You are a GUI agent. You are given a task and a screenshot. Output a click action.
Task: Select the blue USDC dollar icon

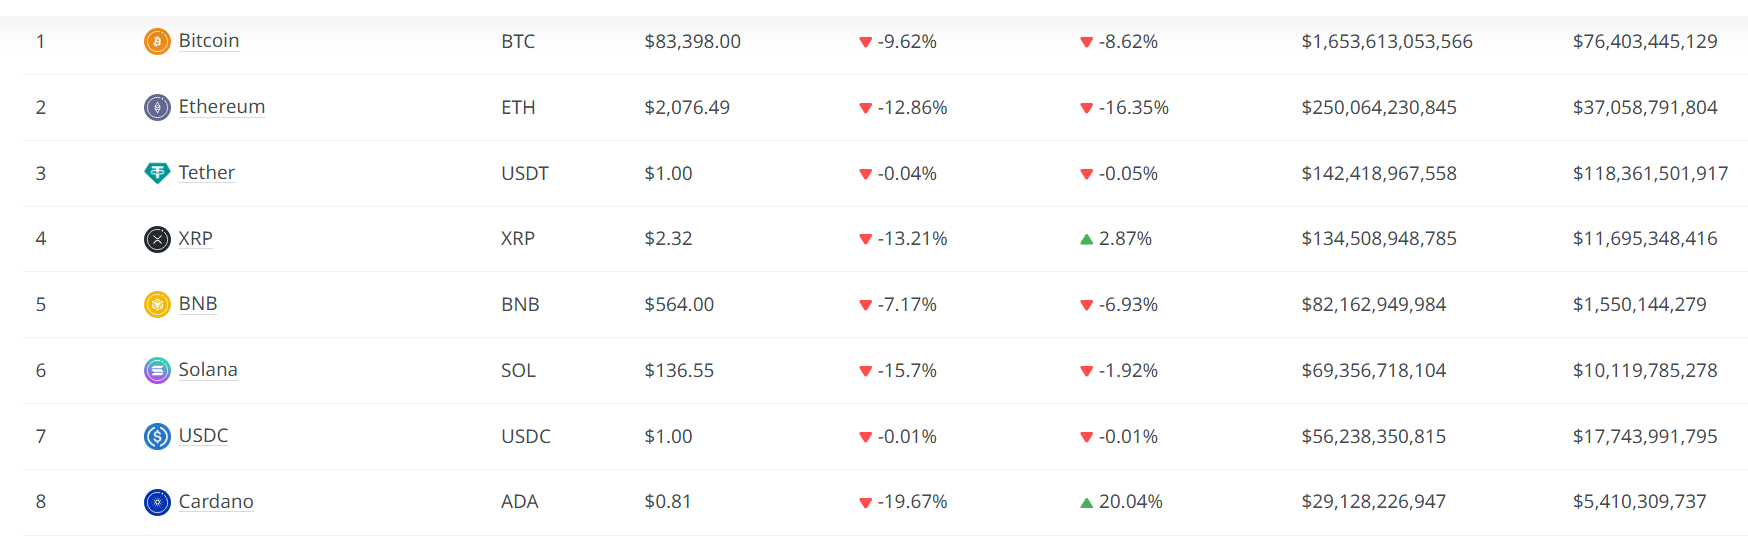click(157, 436)
